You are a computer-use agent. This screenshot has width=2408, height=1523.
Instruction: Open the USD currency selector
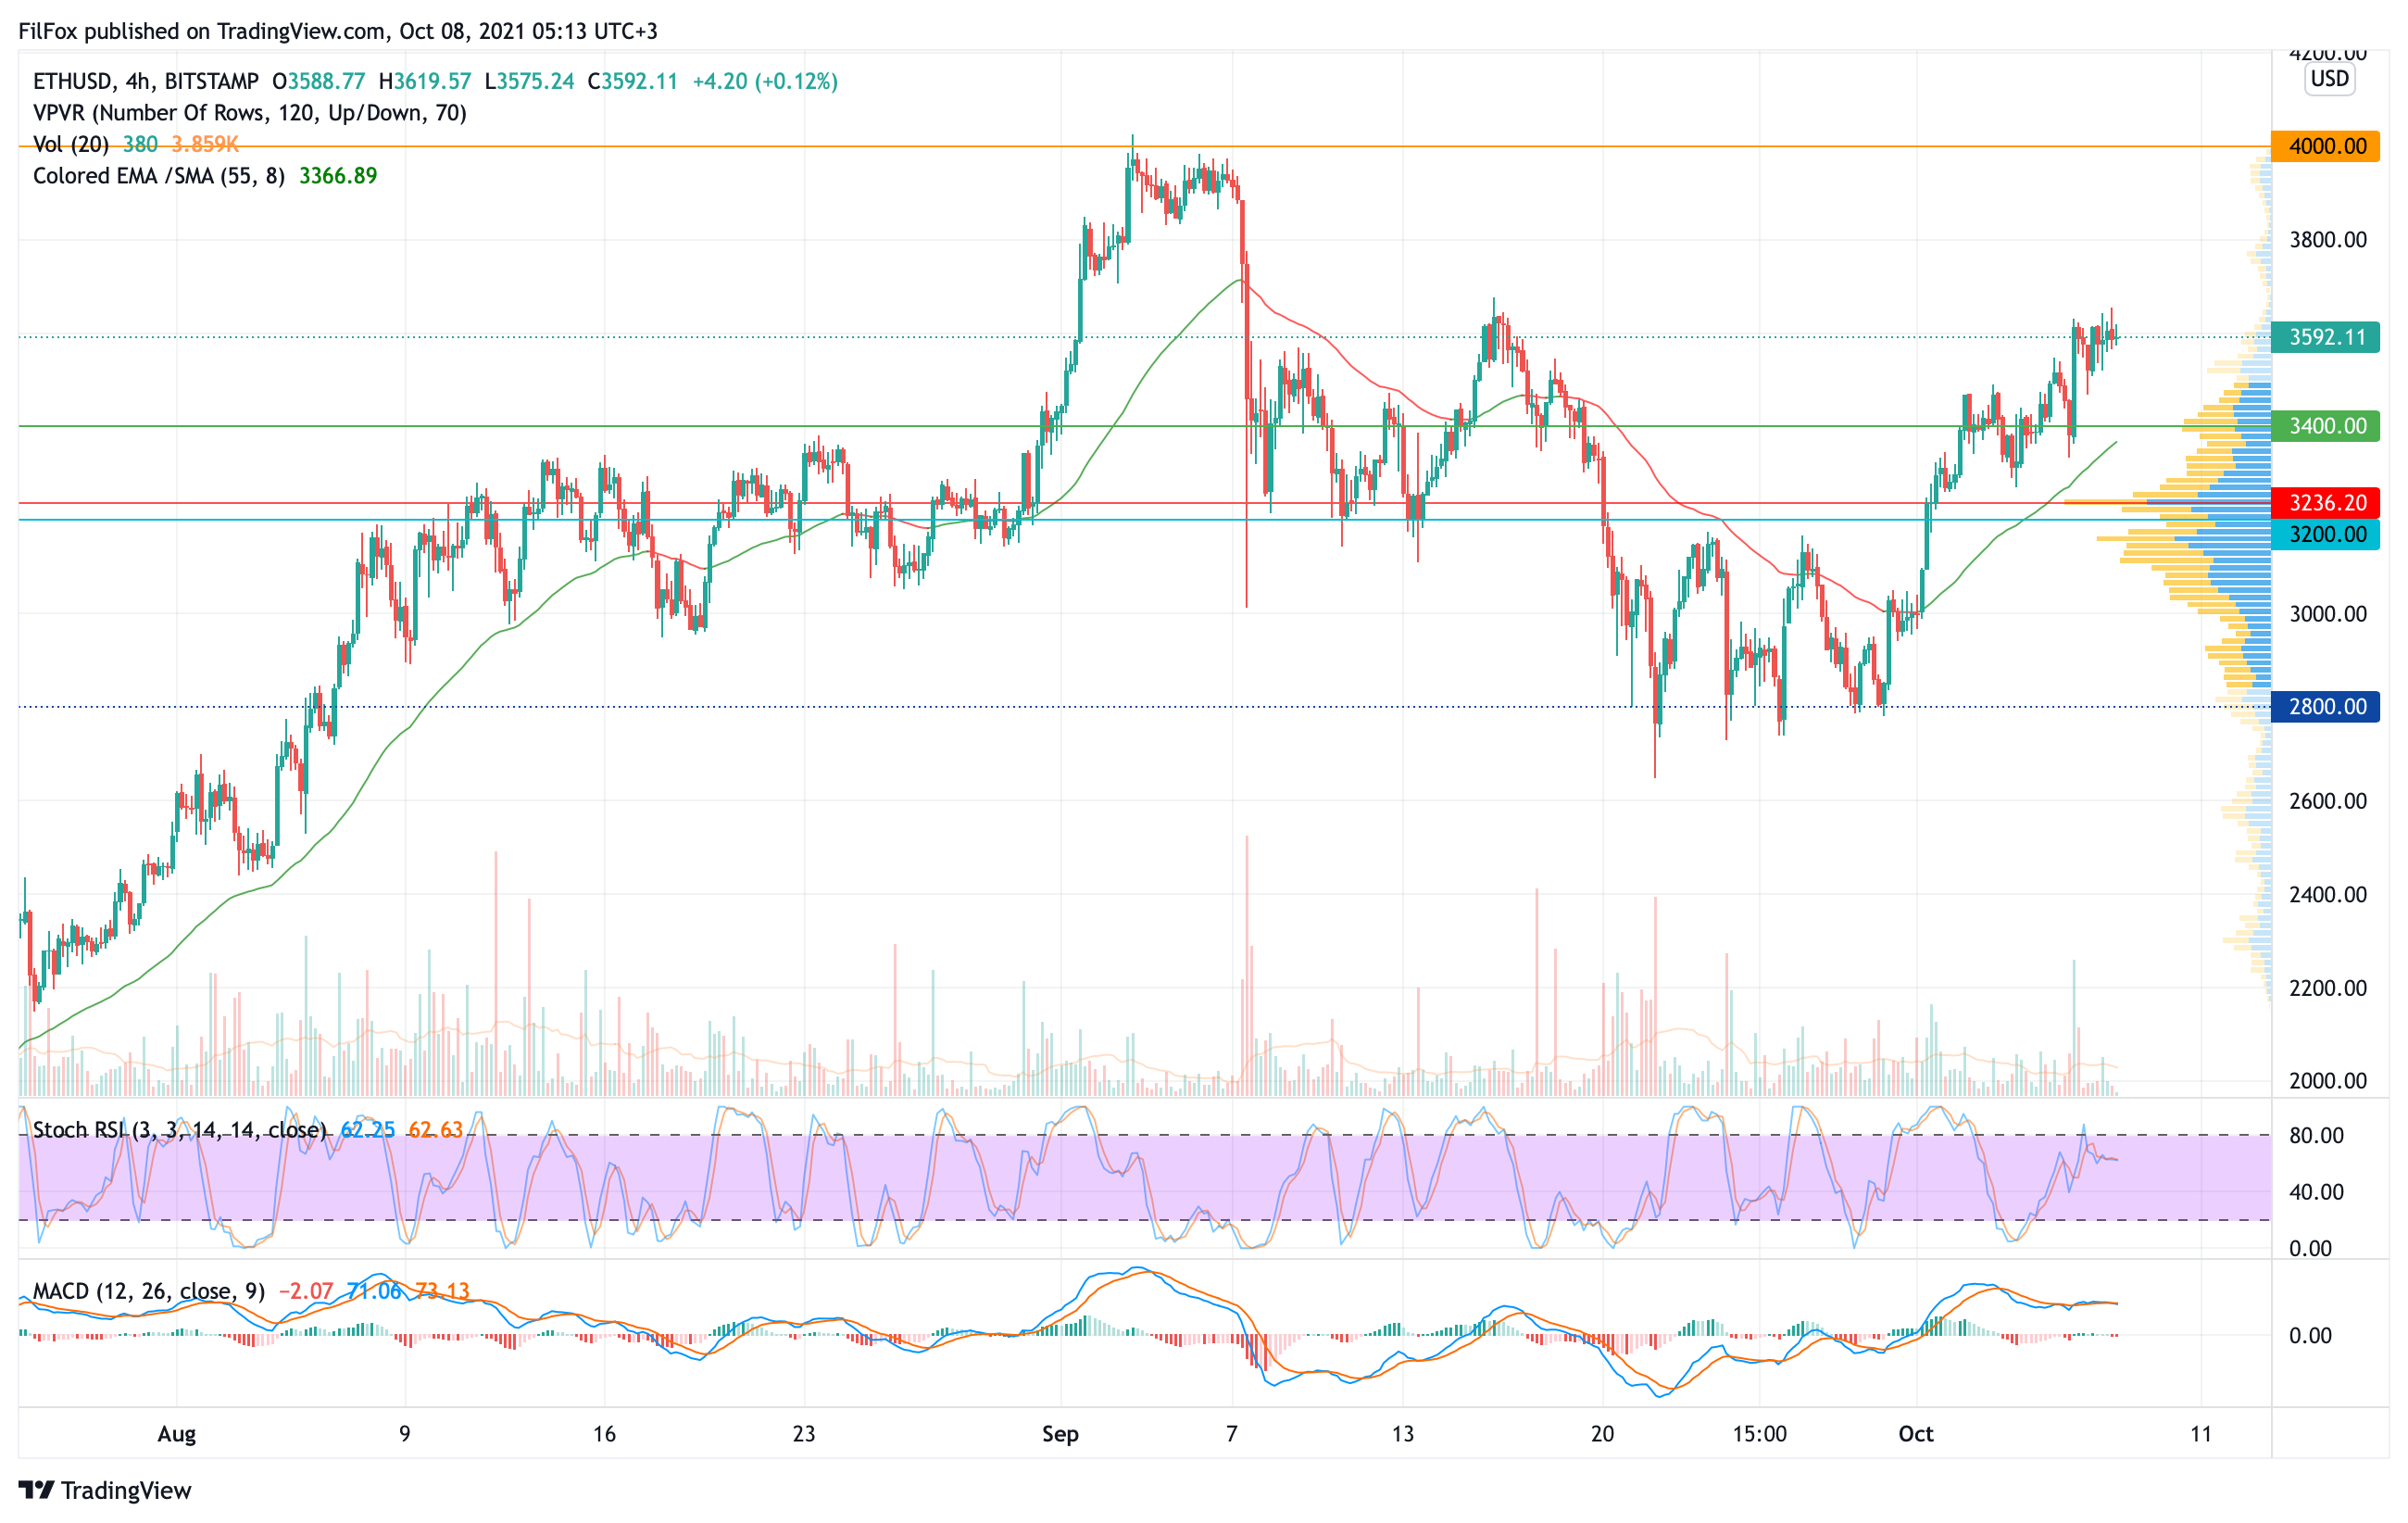pyautogui.click(x=2329, y=79)
